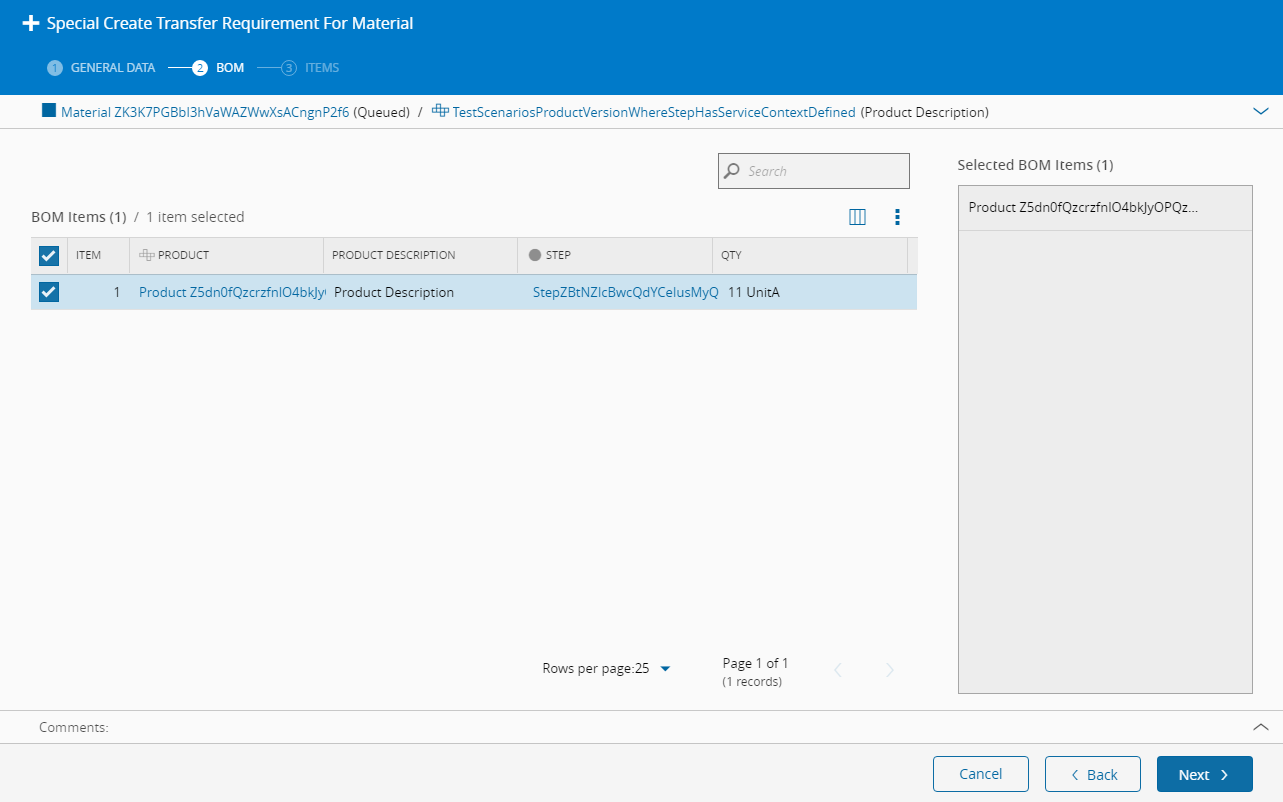Screen dimensions: 1283x802
Task: Open the Rows per page dropdown
Action: point(665,669)
